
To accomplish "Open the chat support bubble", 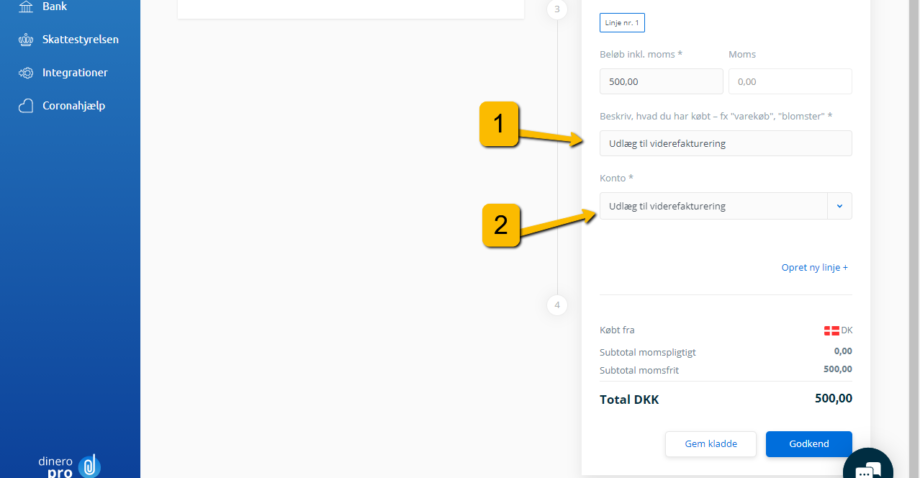I will 868,467.
